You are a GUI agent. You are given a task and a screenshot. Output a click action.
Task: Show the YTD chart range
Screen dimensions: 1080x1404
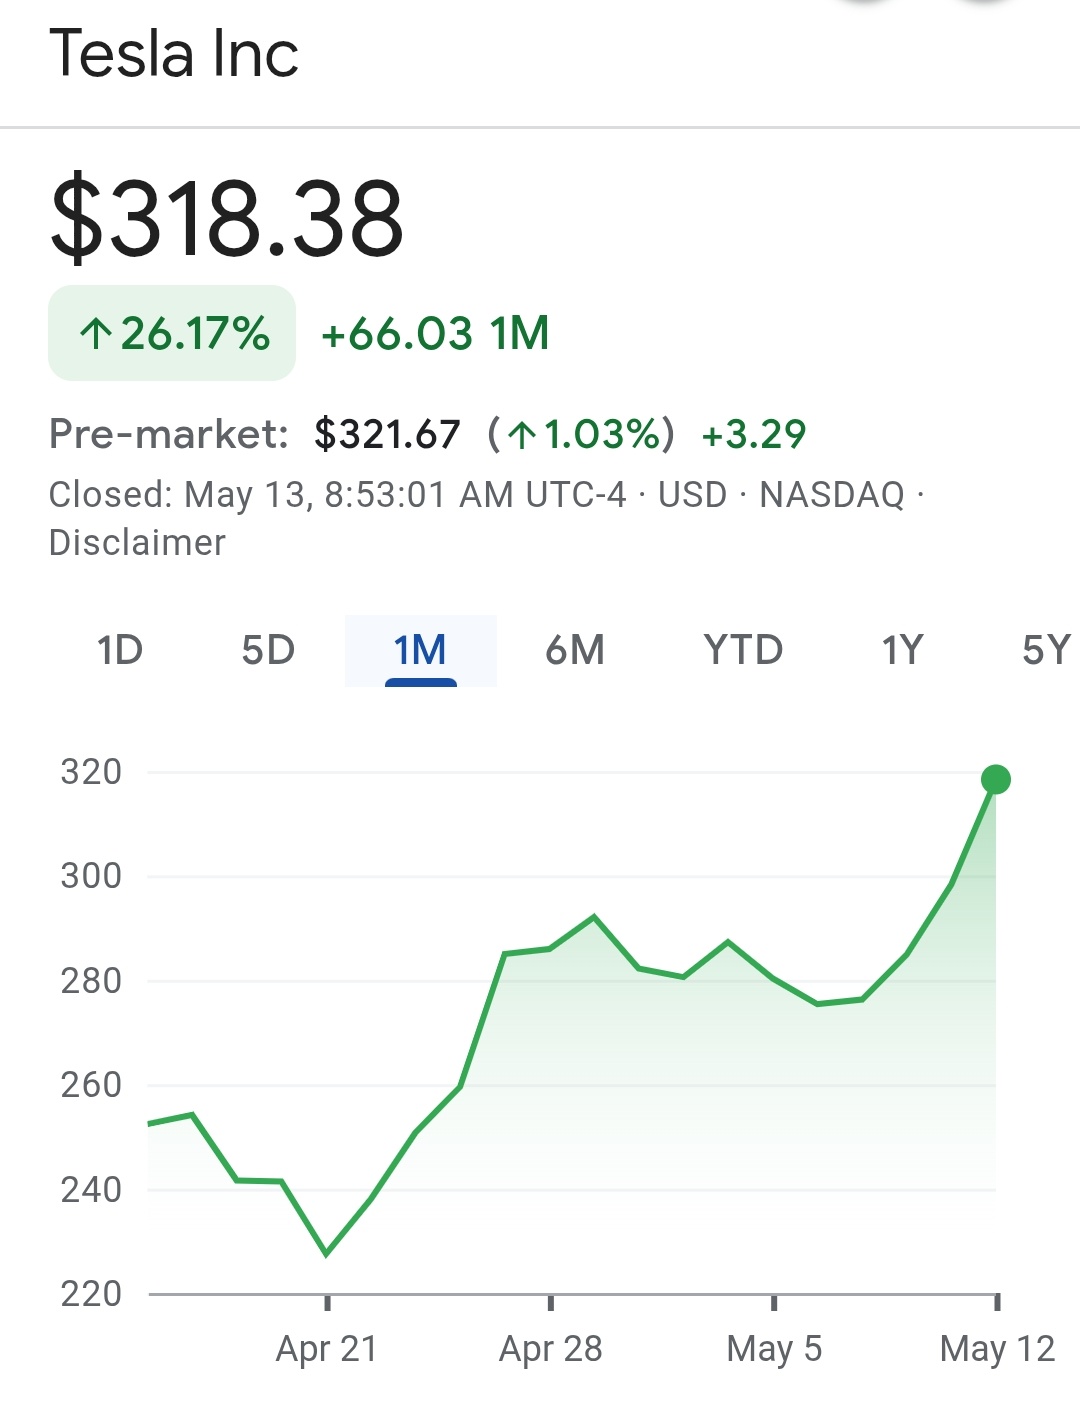pos(743,650)
